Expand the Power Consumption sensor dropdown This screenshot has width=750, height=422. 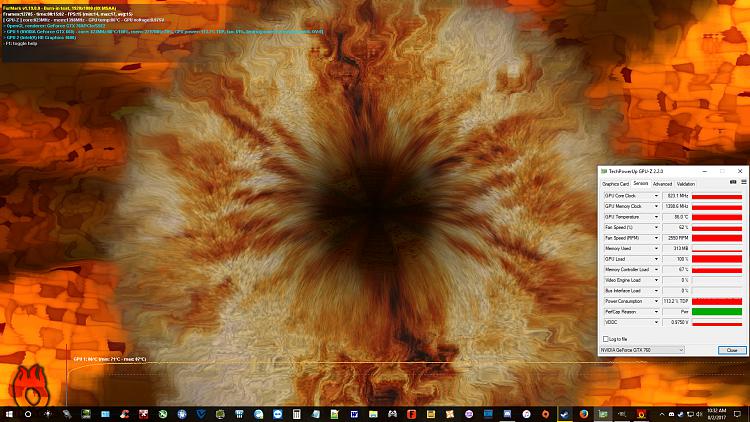click(x=656, y=301)
